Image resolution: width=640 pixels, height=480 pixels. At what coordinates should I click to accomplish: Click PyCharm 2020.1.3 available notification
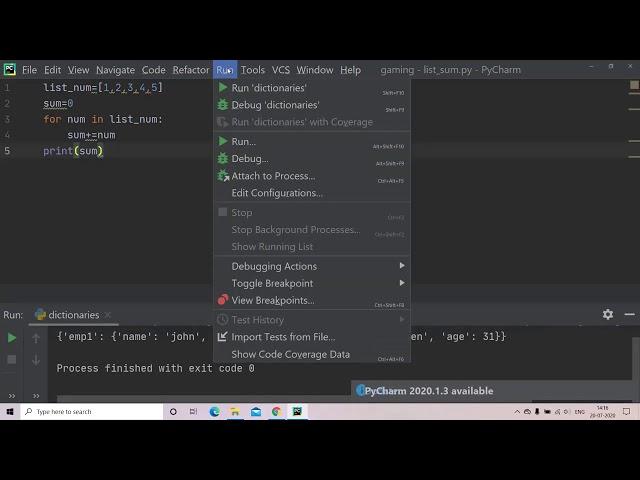coord(429,391)
